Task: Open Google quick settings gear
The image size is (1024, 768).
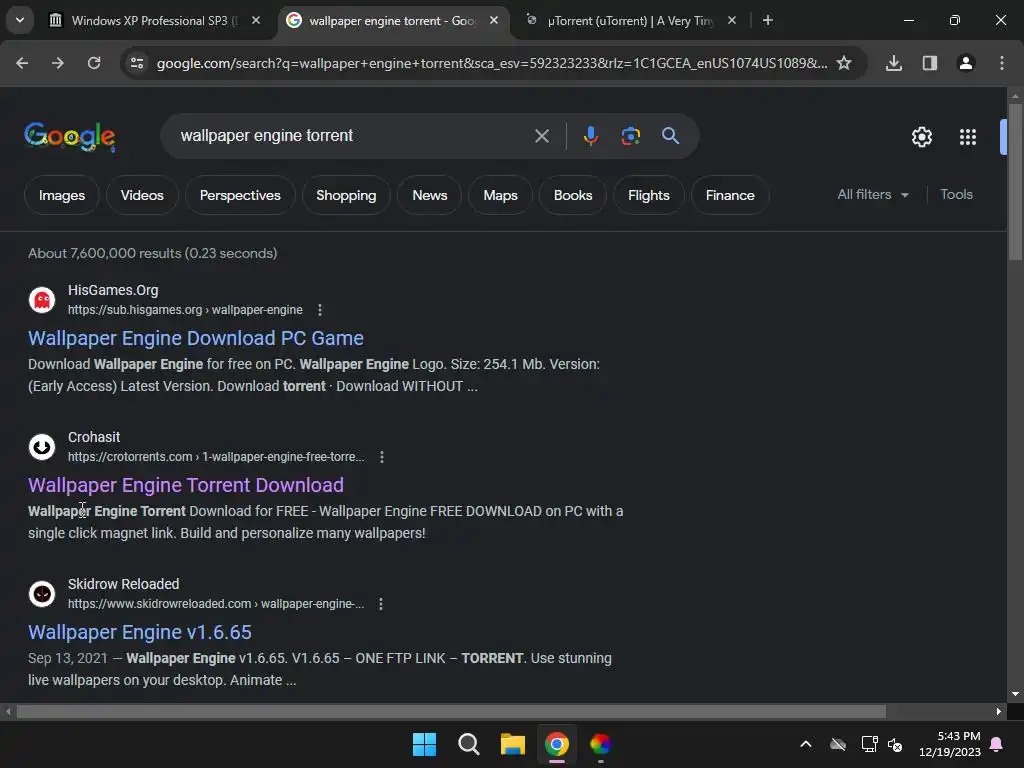Action: coord(921,137)
